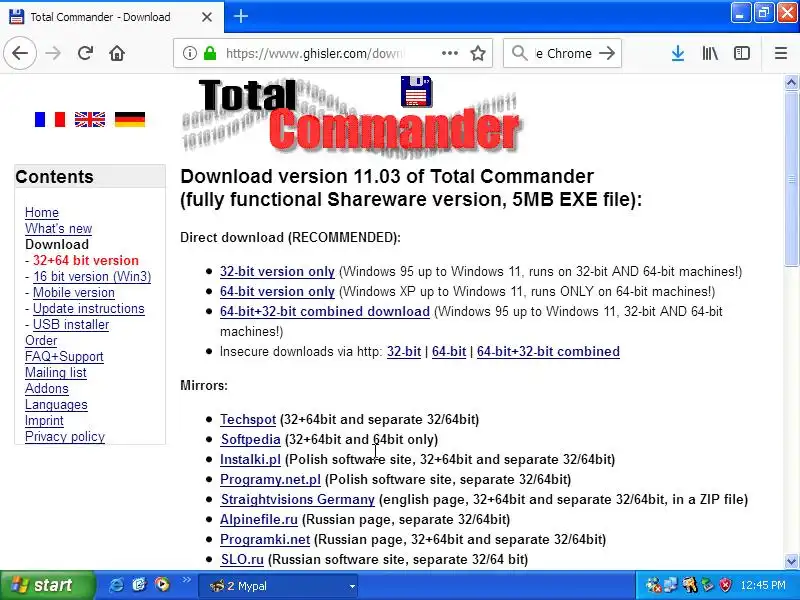Click the search magnifier icon
Viewport: 800px width, 600px height.
pyautogui.click(x=519, y=53)
